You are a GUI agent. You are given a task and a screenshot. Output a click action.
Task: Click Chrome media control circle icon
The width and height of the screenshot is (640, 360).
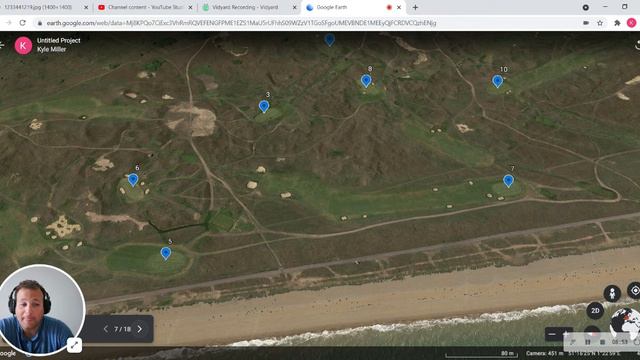coord(585,7)
